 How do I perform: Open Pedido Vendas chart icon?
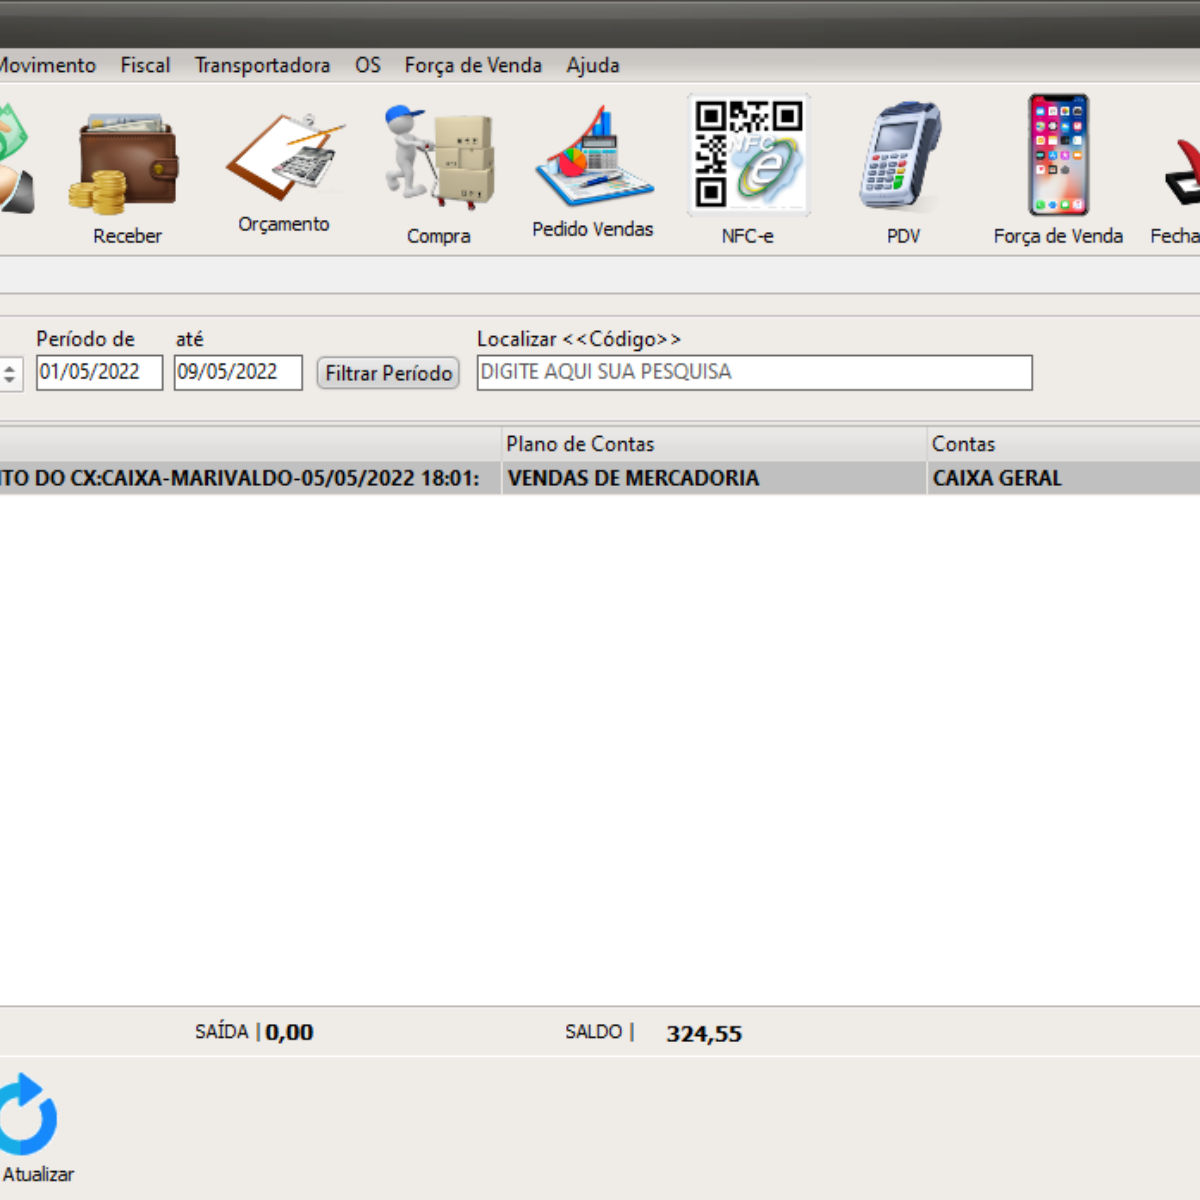(x=593, y=158)
